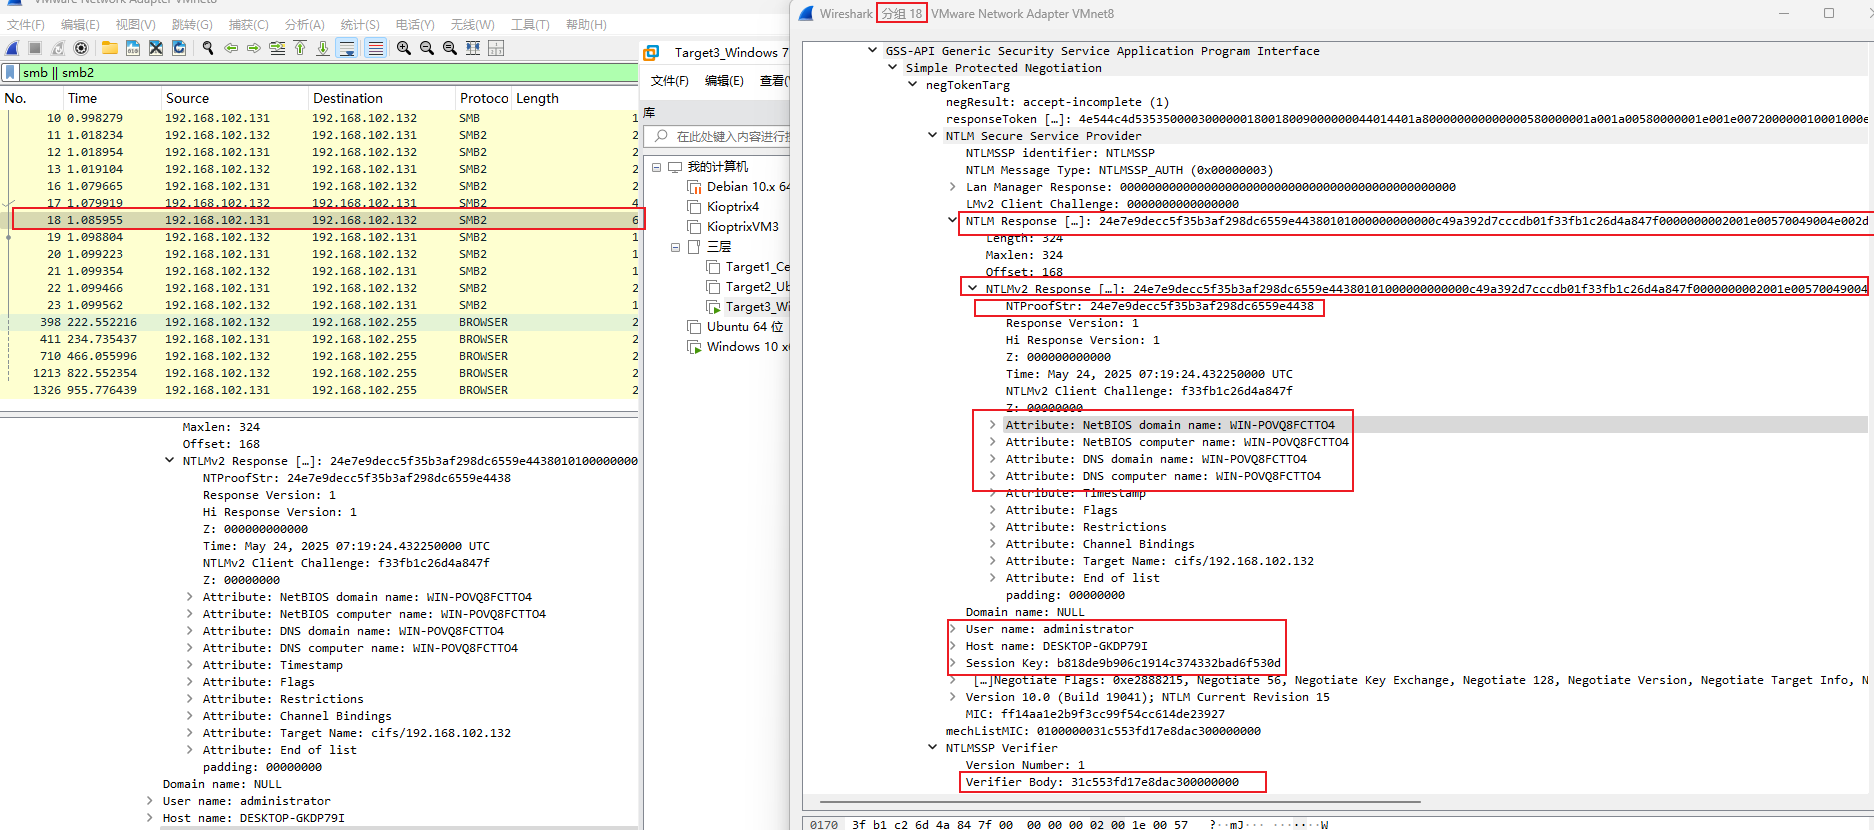Toggle auto-scroll during live capture
Screen dimensions: 1874x830
coord(347,48)
